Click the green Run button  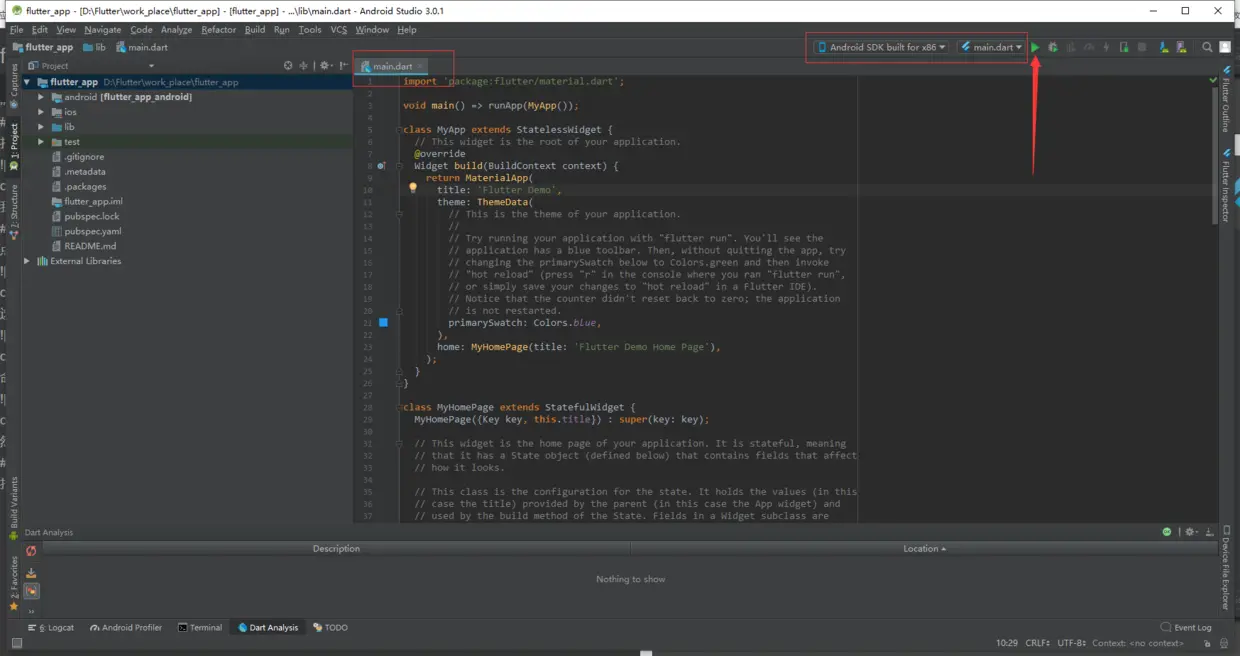[x=1035, y=47]
